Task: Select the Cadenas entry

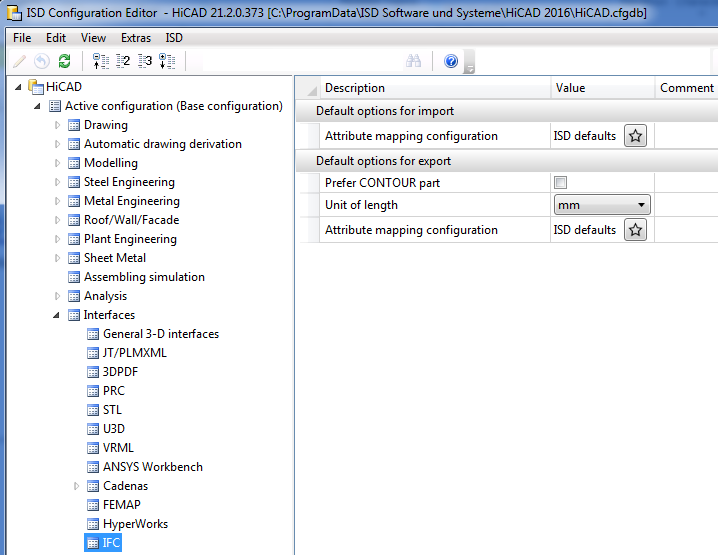Action: tap(125, 486)
